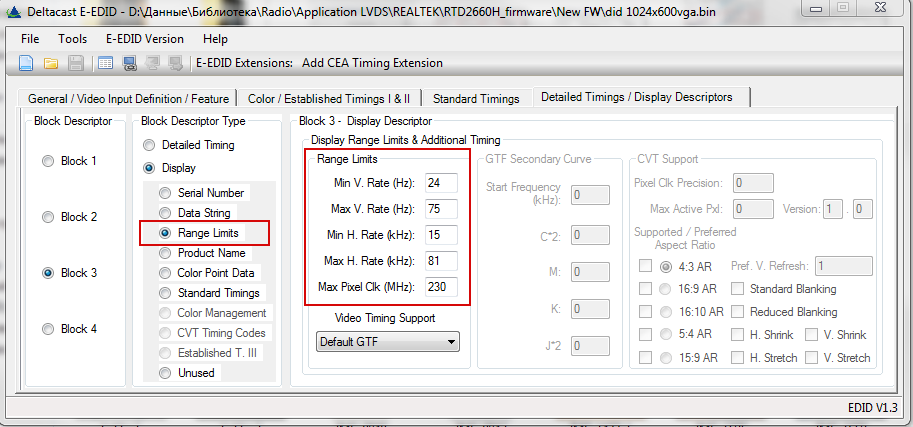Click the monitor read EDID toolbar icon
The image size is (913, 427).
click(129, 63)
